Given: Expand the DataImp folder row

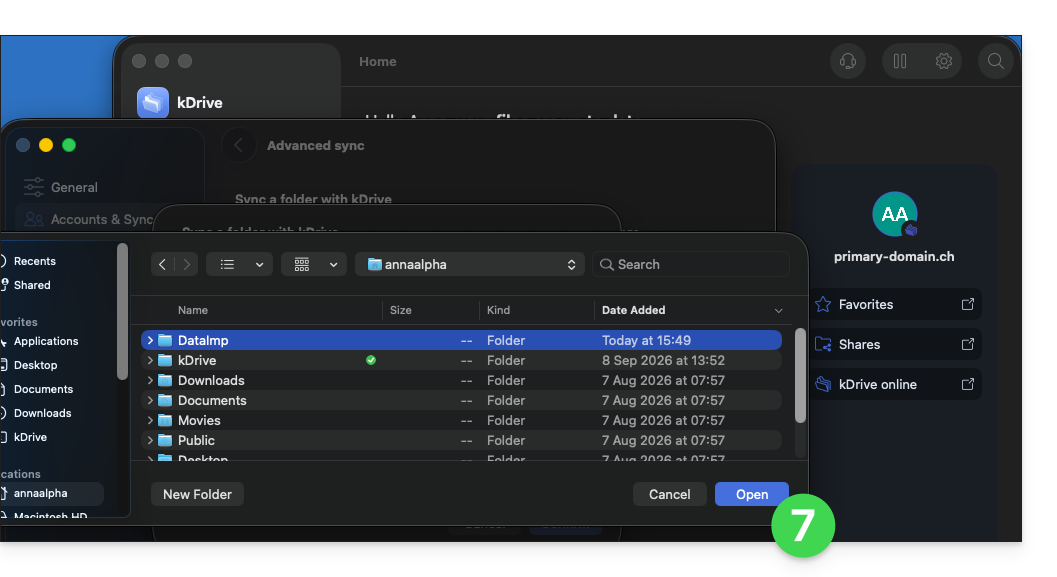Looking at the screenshot, I should coord(150,340).
